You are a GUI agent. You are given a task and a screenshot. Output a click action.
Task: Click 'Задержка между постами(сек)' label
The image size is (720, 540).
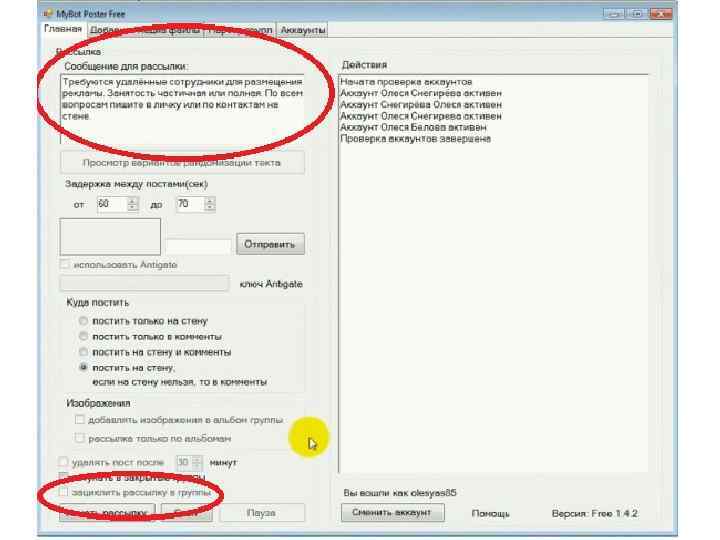click(136, 184)
